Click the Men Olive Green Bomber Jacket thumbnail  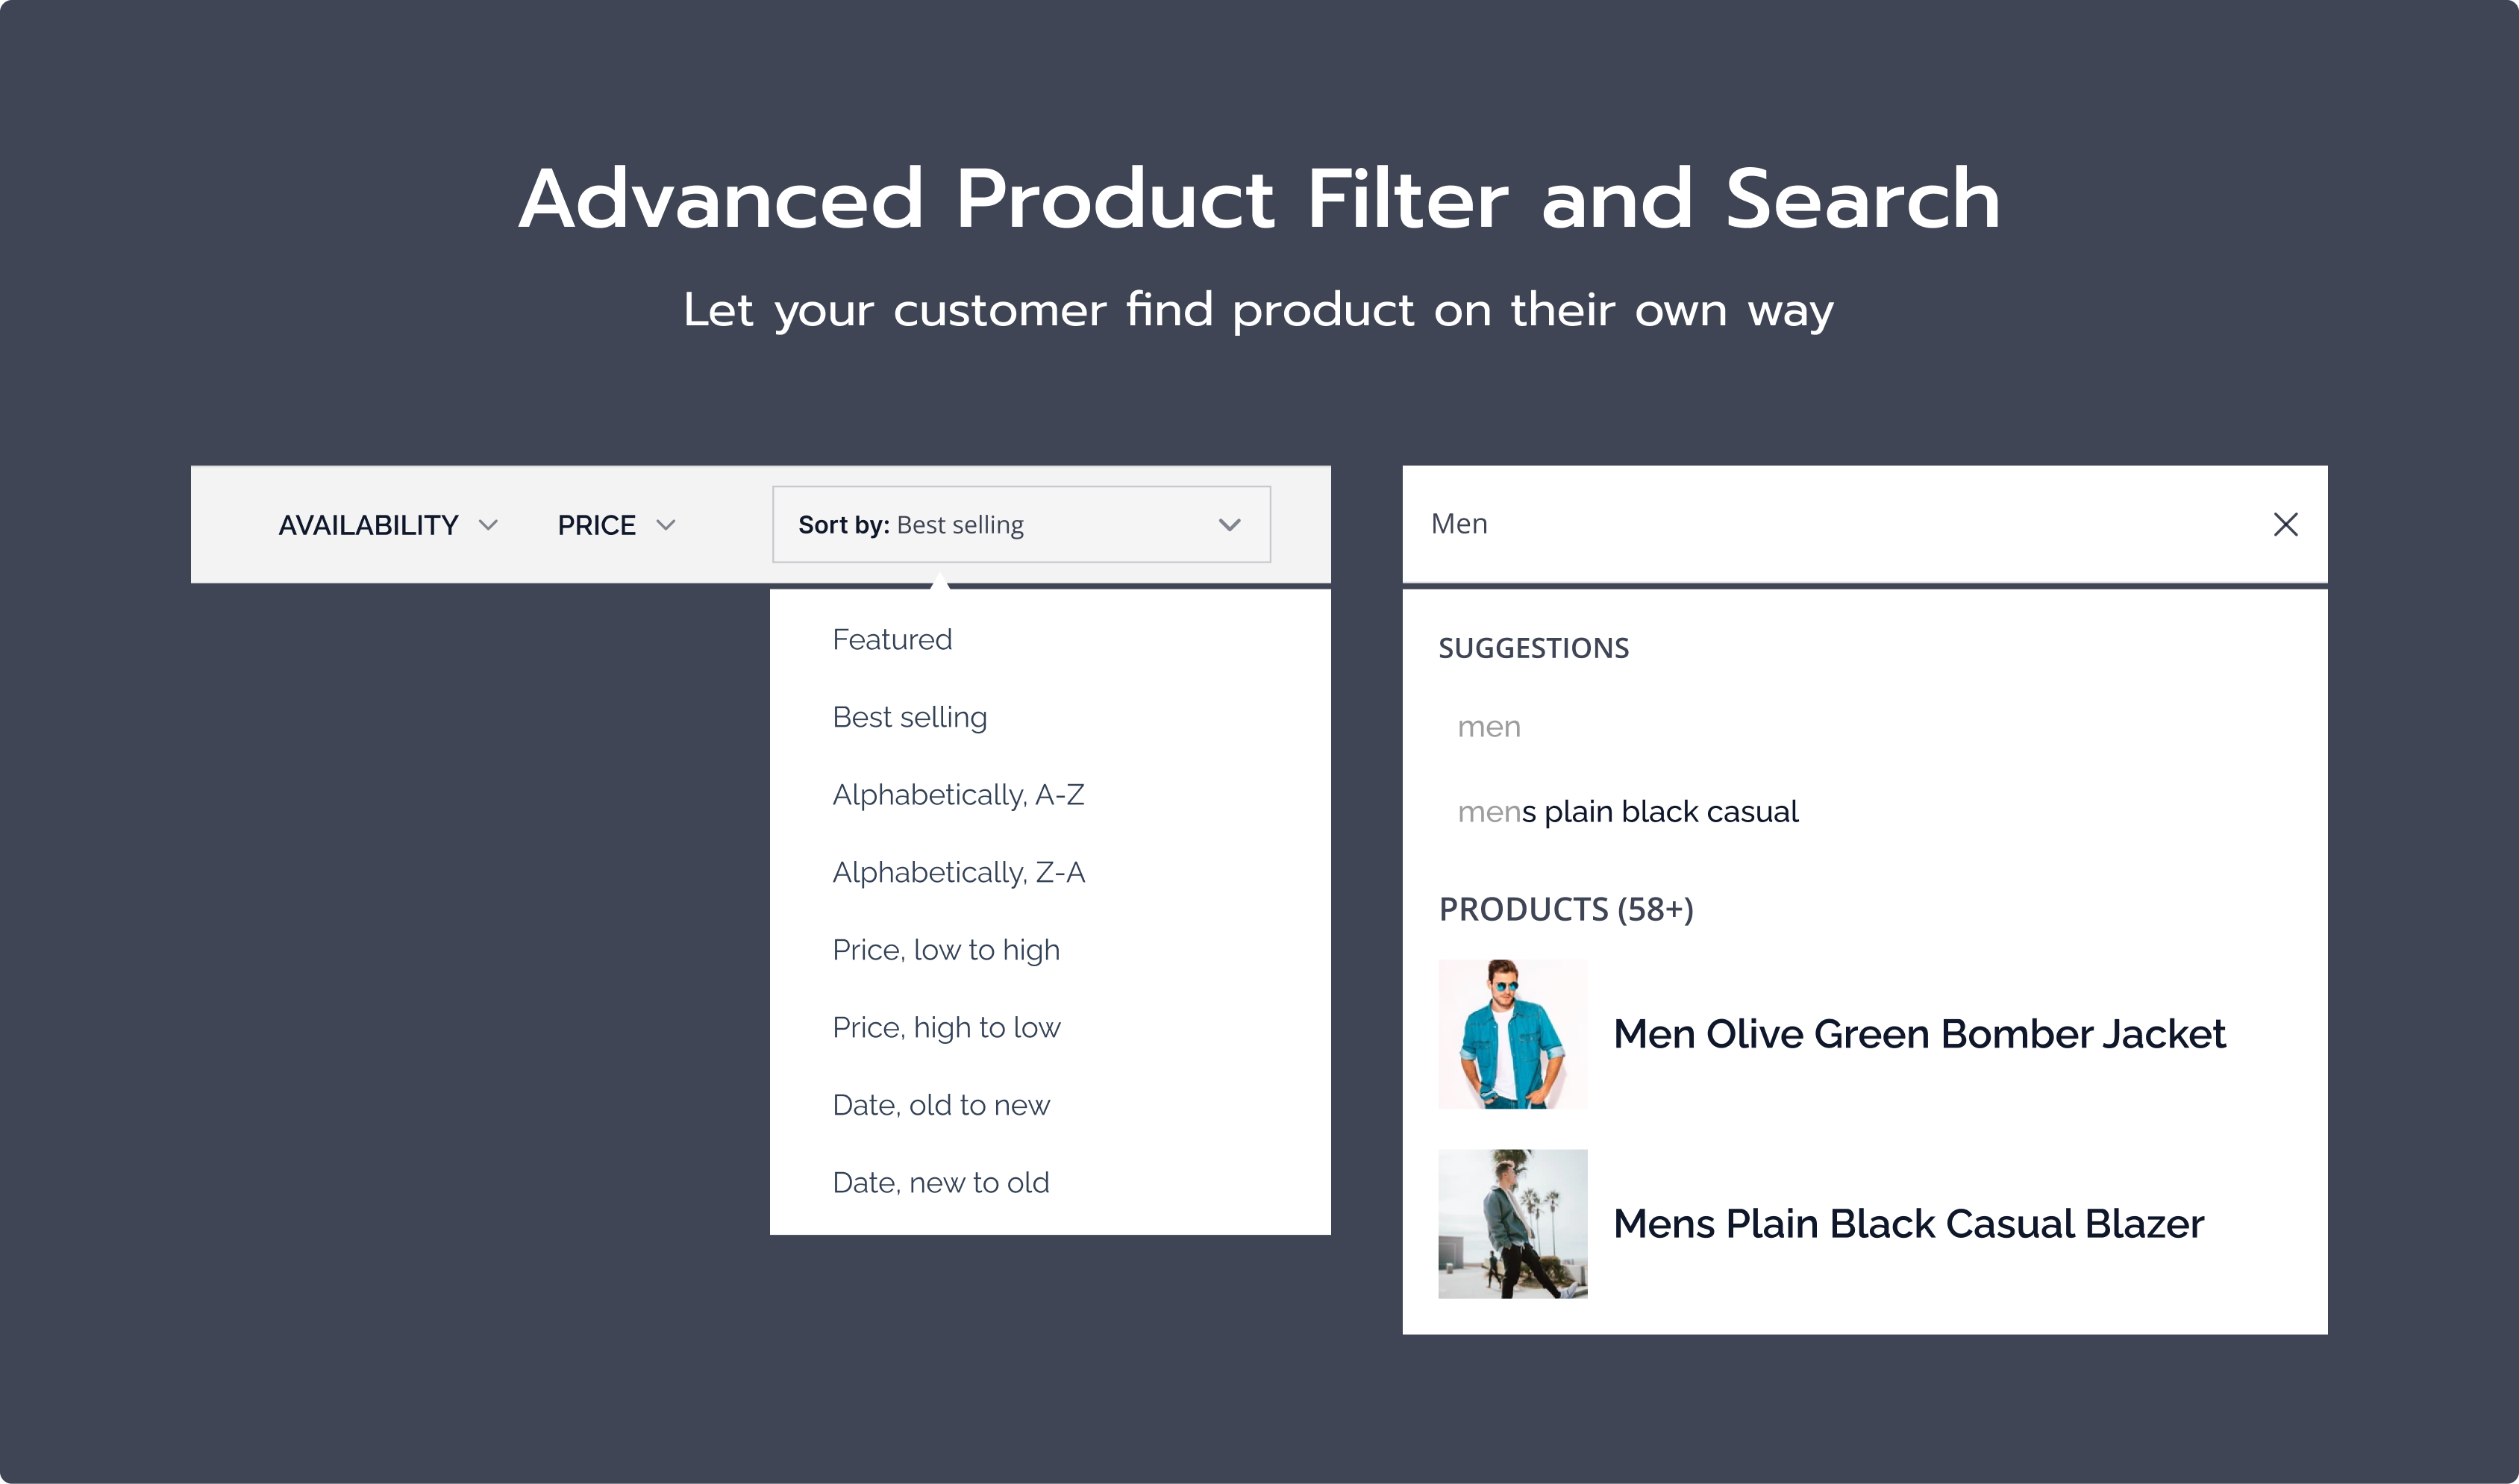(1510, 1033)
